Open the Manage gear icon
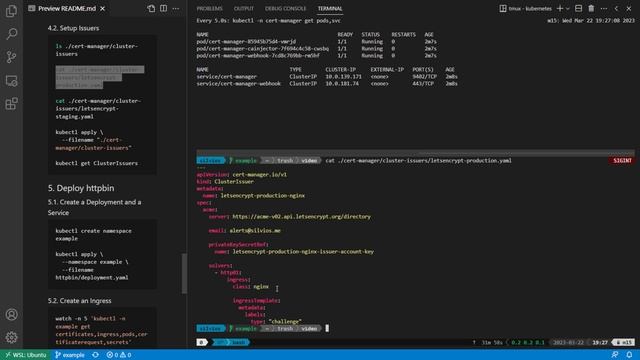This screenshot has height=360, width=640. pyautogui.click(x=11, y=337)
